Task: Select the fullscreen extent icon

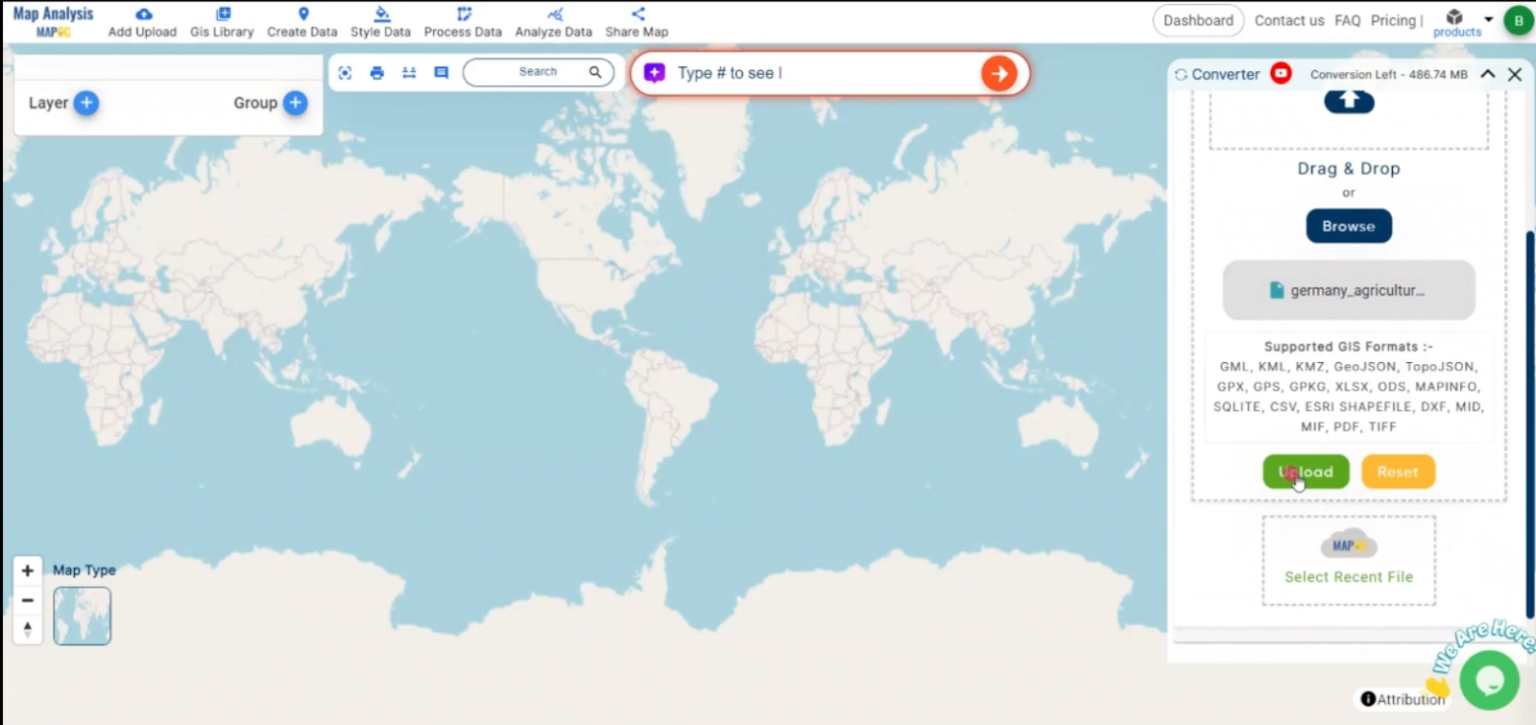Action: click(344, 72)
